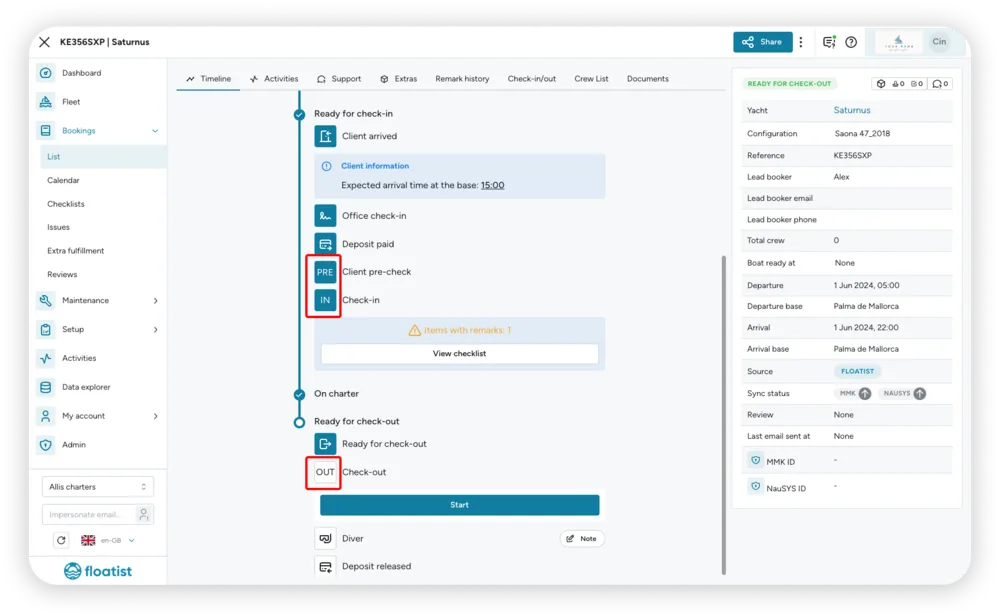Click the PRE Client pre-check icon

325,272
